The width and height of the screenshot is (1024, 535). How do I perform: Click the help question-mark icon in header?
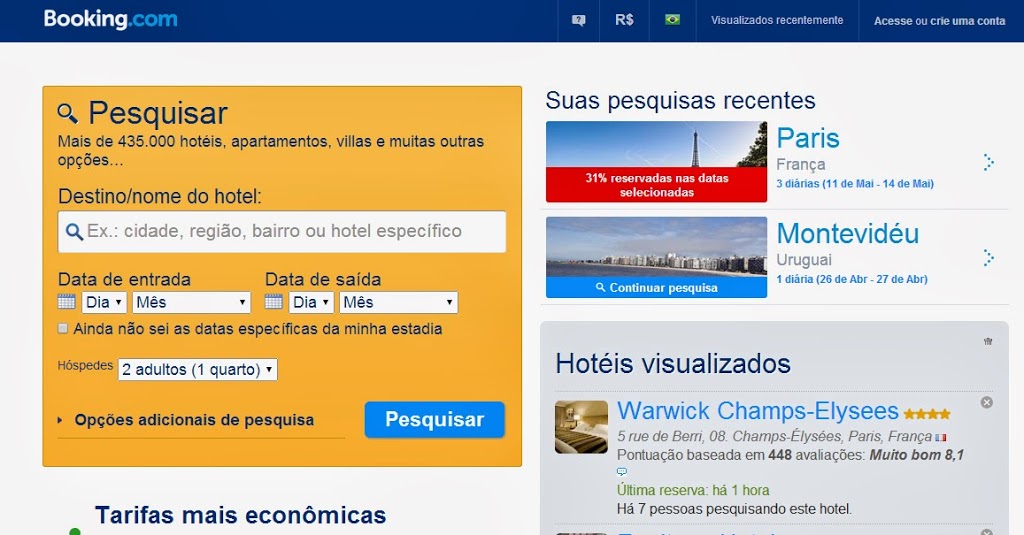(x=578, y=20)
